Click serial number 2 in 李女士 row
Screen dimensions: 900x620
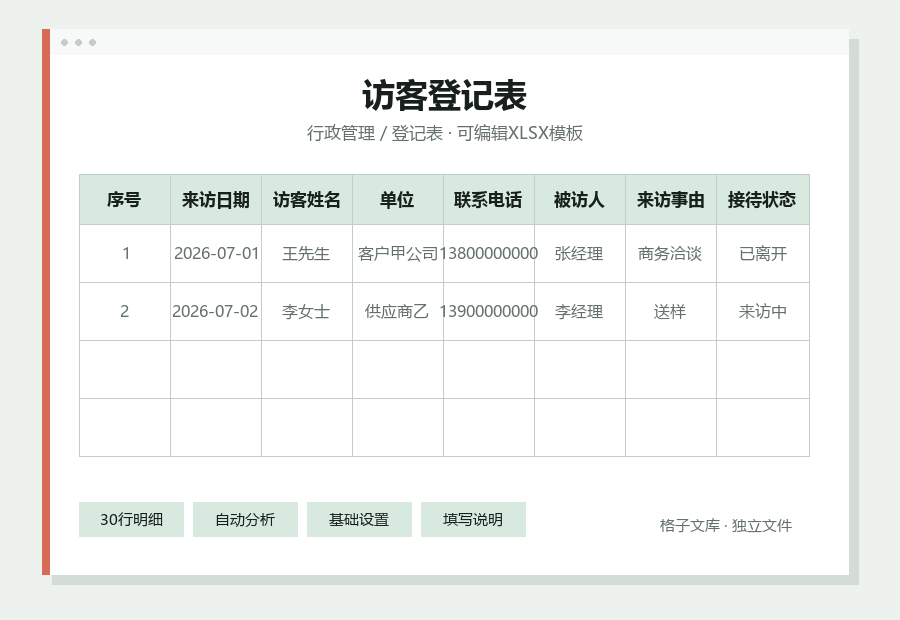pos(125,312)
